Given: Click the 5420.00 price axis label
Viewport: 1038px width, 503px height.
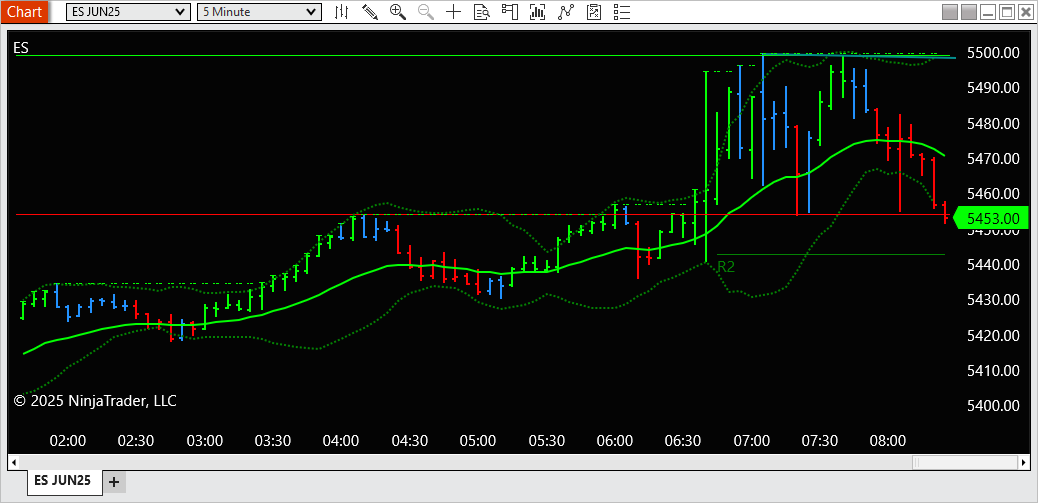Looking at the screenshot, I should click(x=992, y=336).
